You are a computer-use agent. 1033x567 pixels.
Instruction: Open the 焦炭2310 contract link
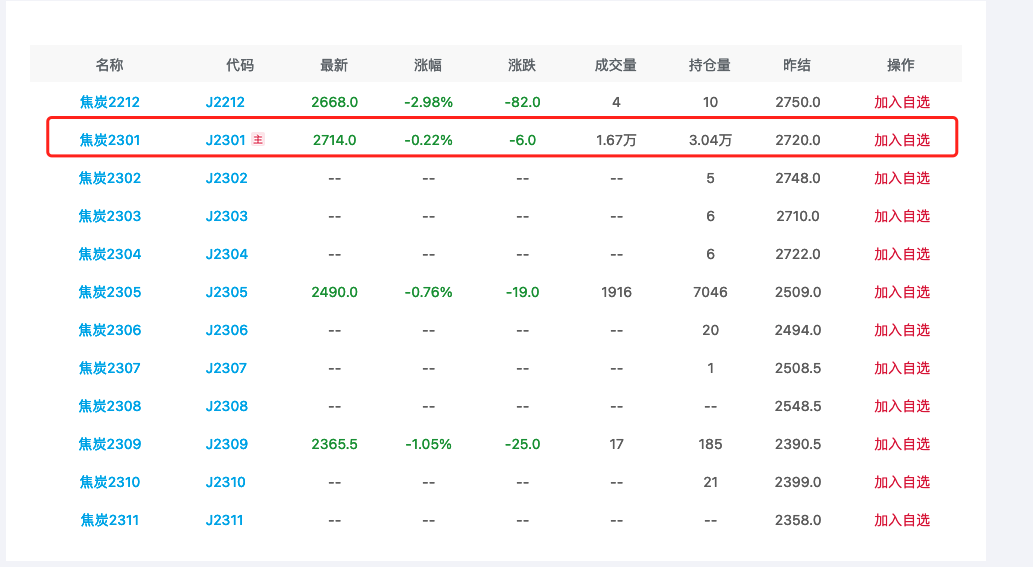pos(110,482)
